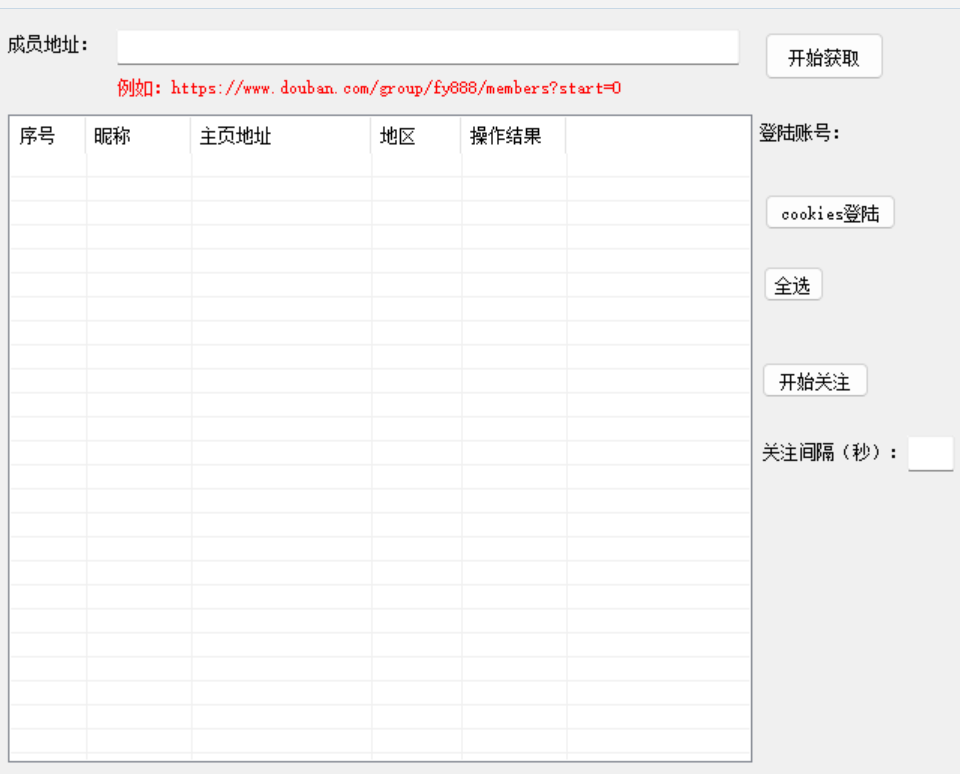The height and width of the screenshot is (774, 960).
Task: Click the 成员地址 input field
Action: (428, 47)
